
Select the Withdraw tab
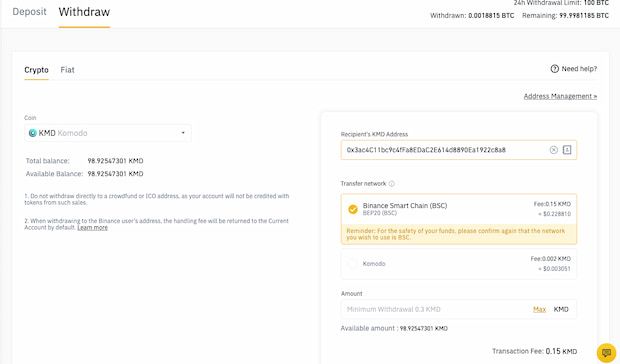[84, 12]
